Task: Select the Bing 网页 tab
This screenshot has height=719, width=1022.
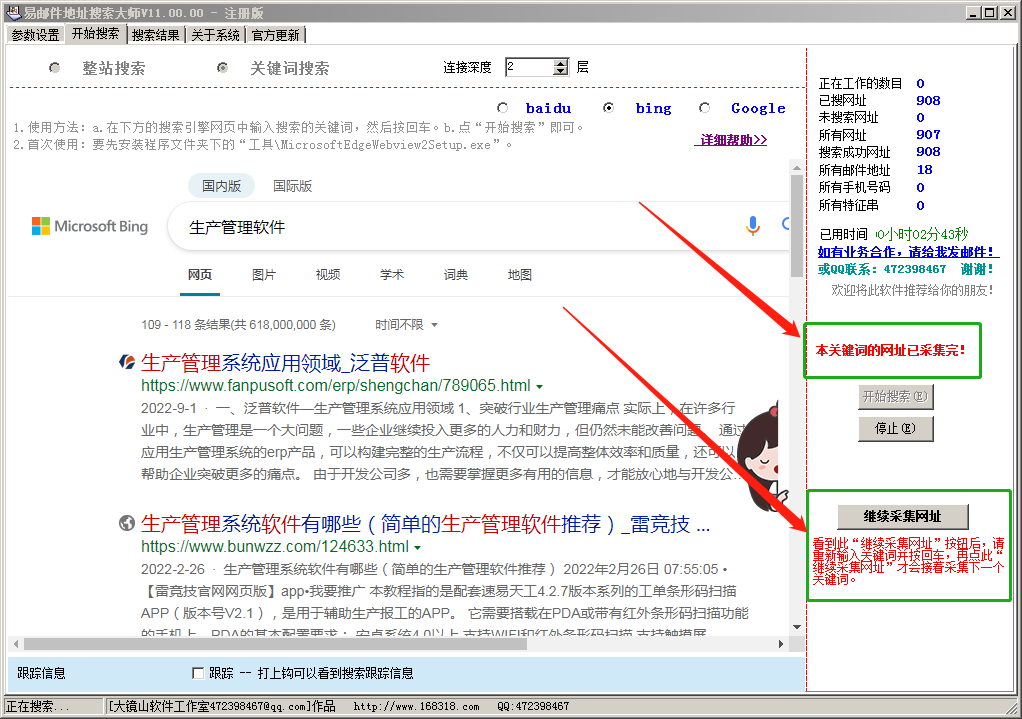Action: pos(199,275)
